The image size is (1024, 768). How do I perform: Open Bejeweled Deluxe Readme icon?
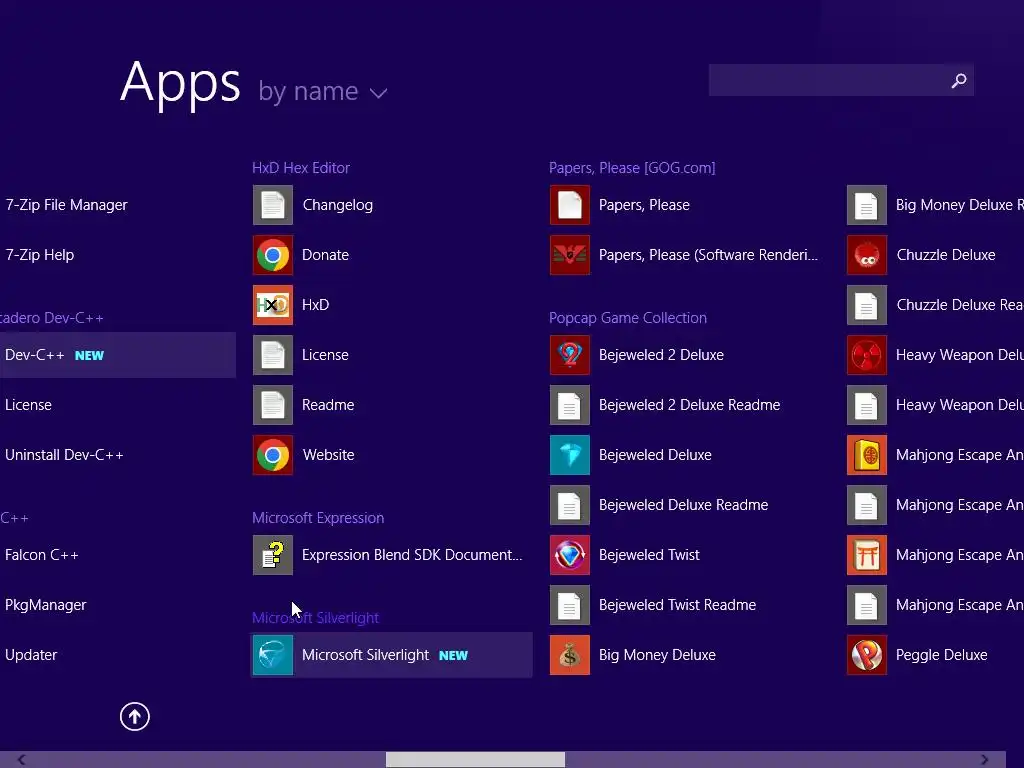click(569, 505)
